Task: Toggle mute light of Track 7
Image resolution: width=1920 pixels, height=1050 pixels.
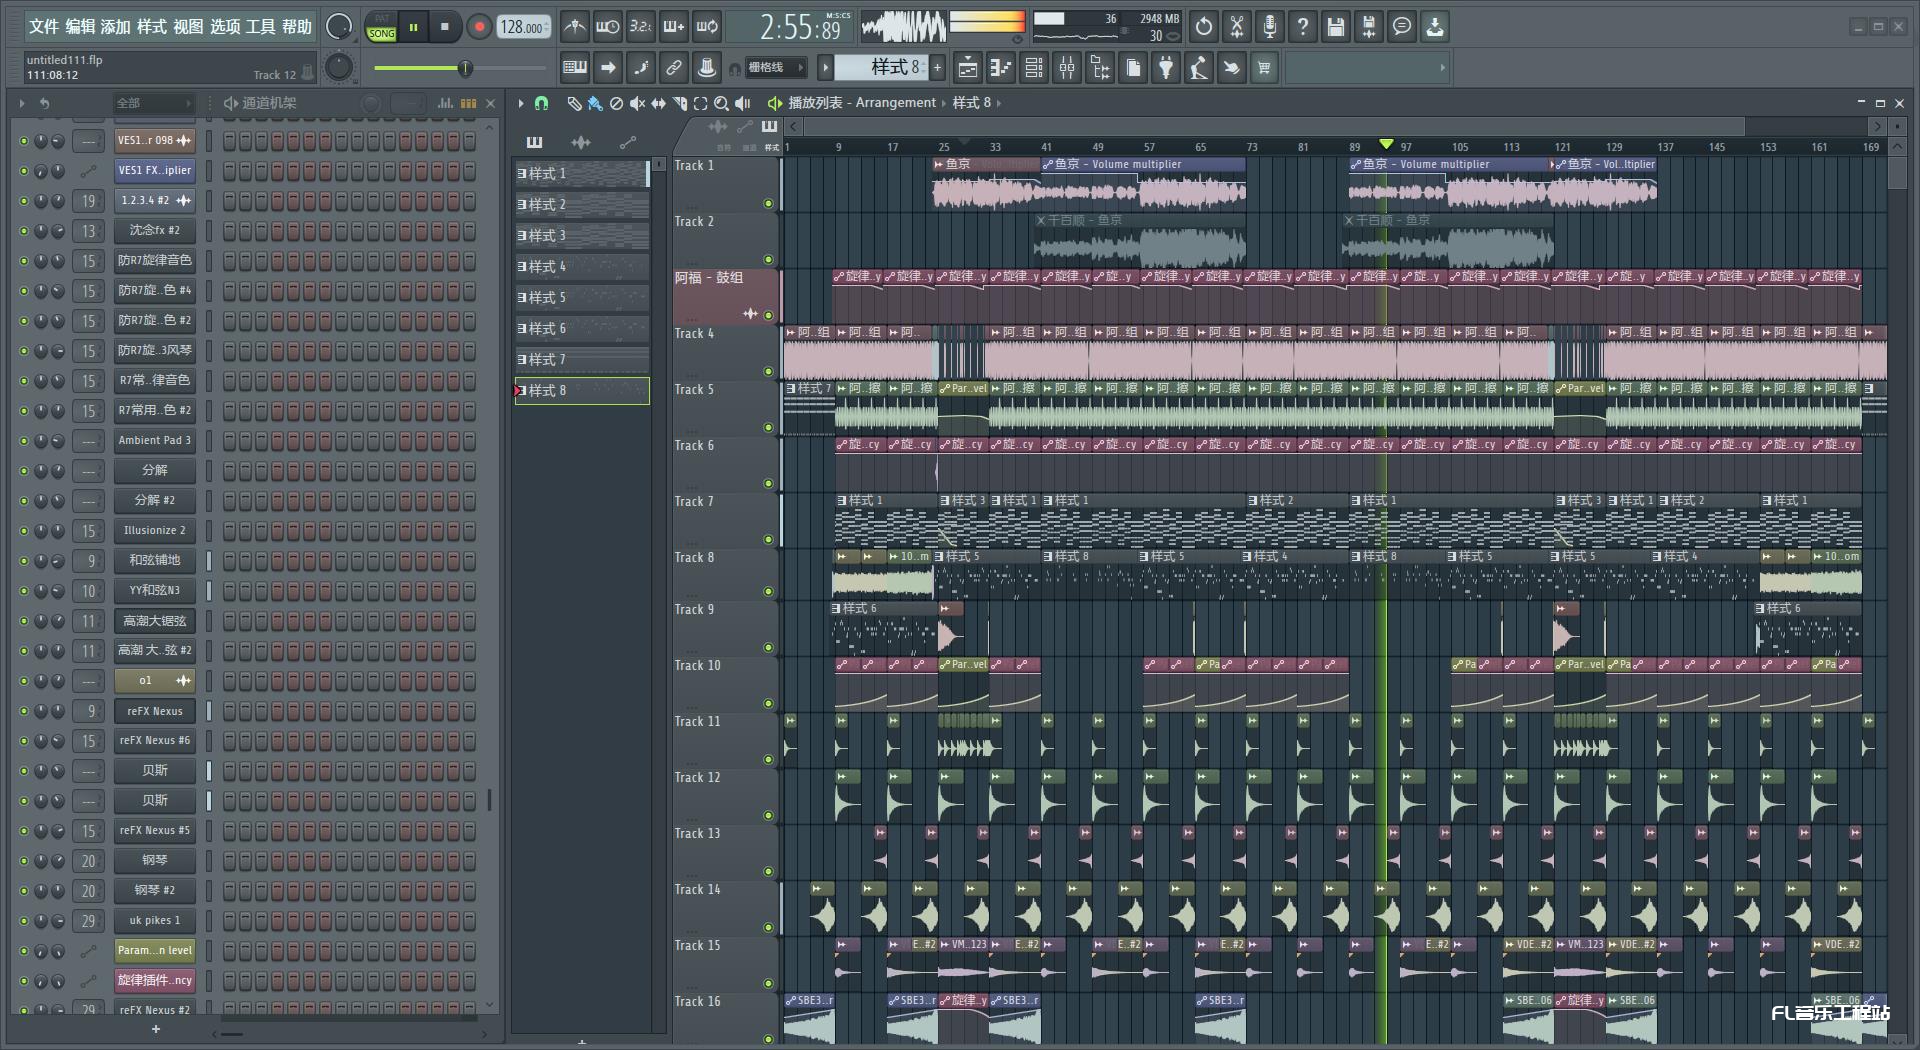Action: 769,539
